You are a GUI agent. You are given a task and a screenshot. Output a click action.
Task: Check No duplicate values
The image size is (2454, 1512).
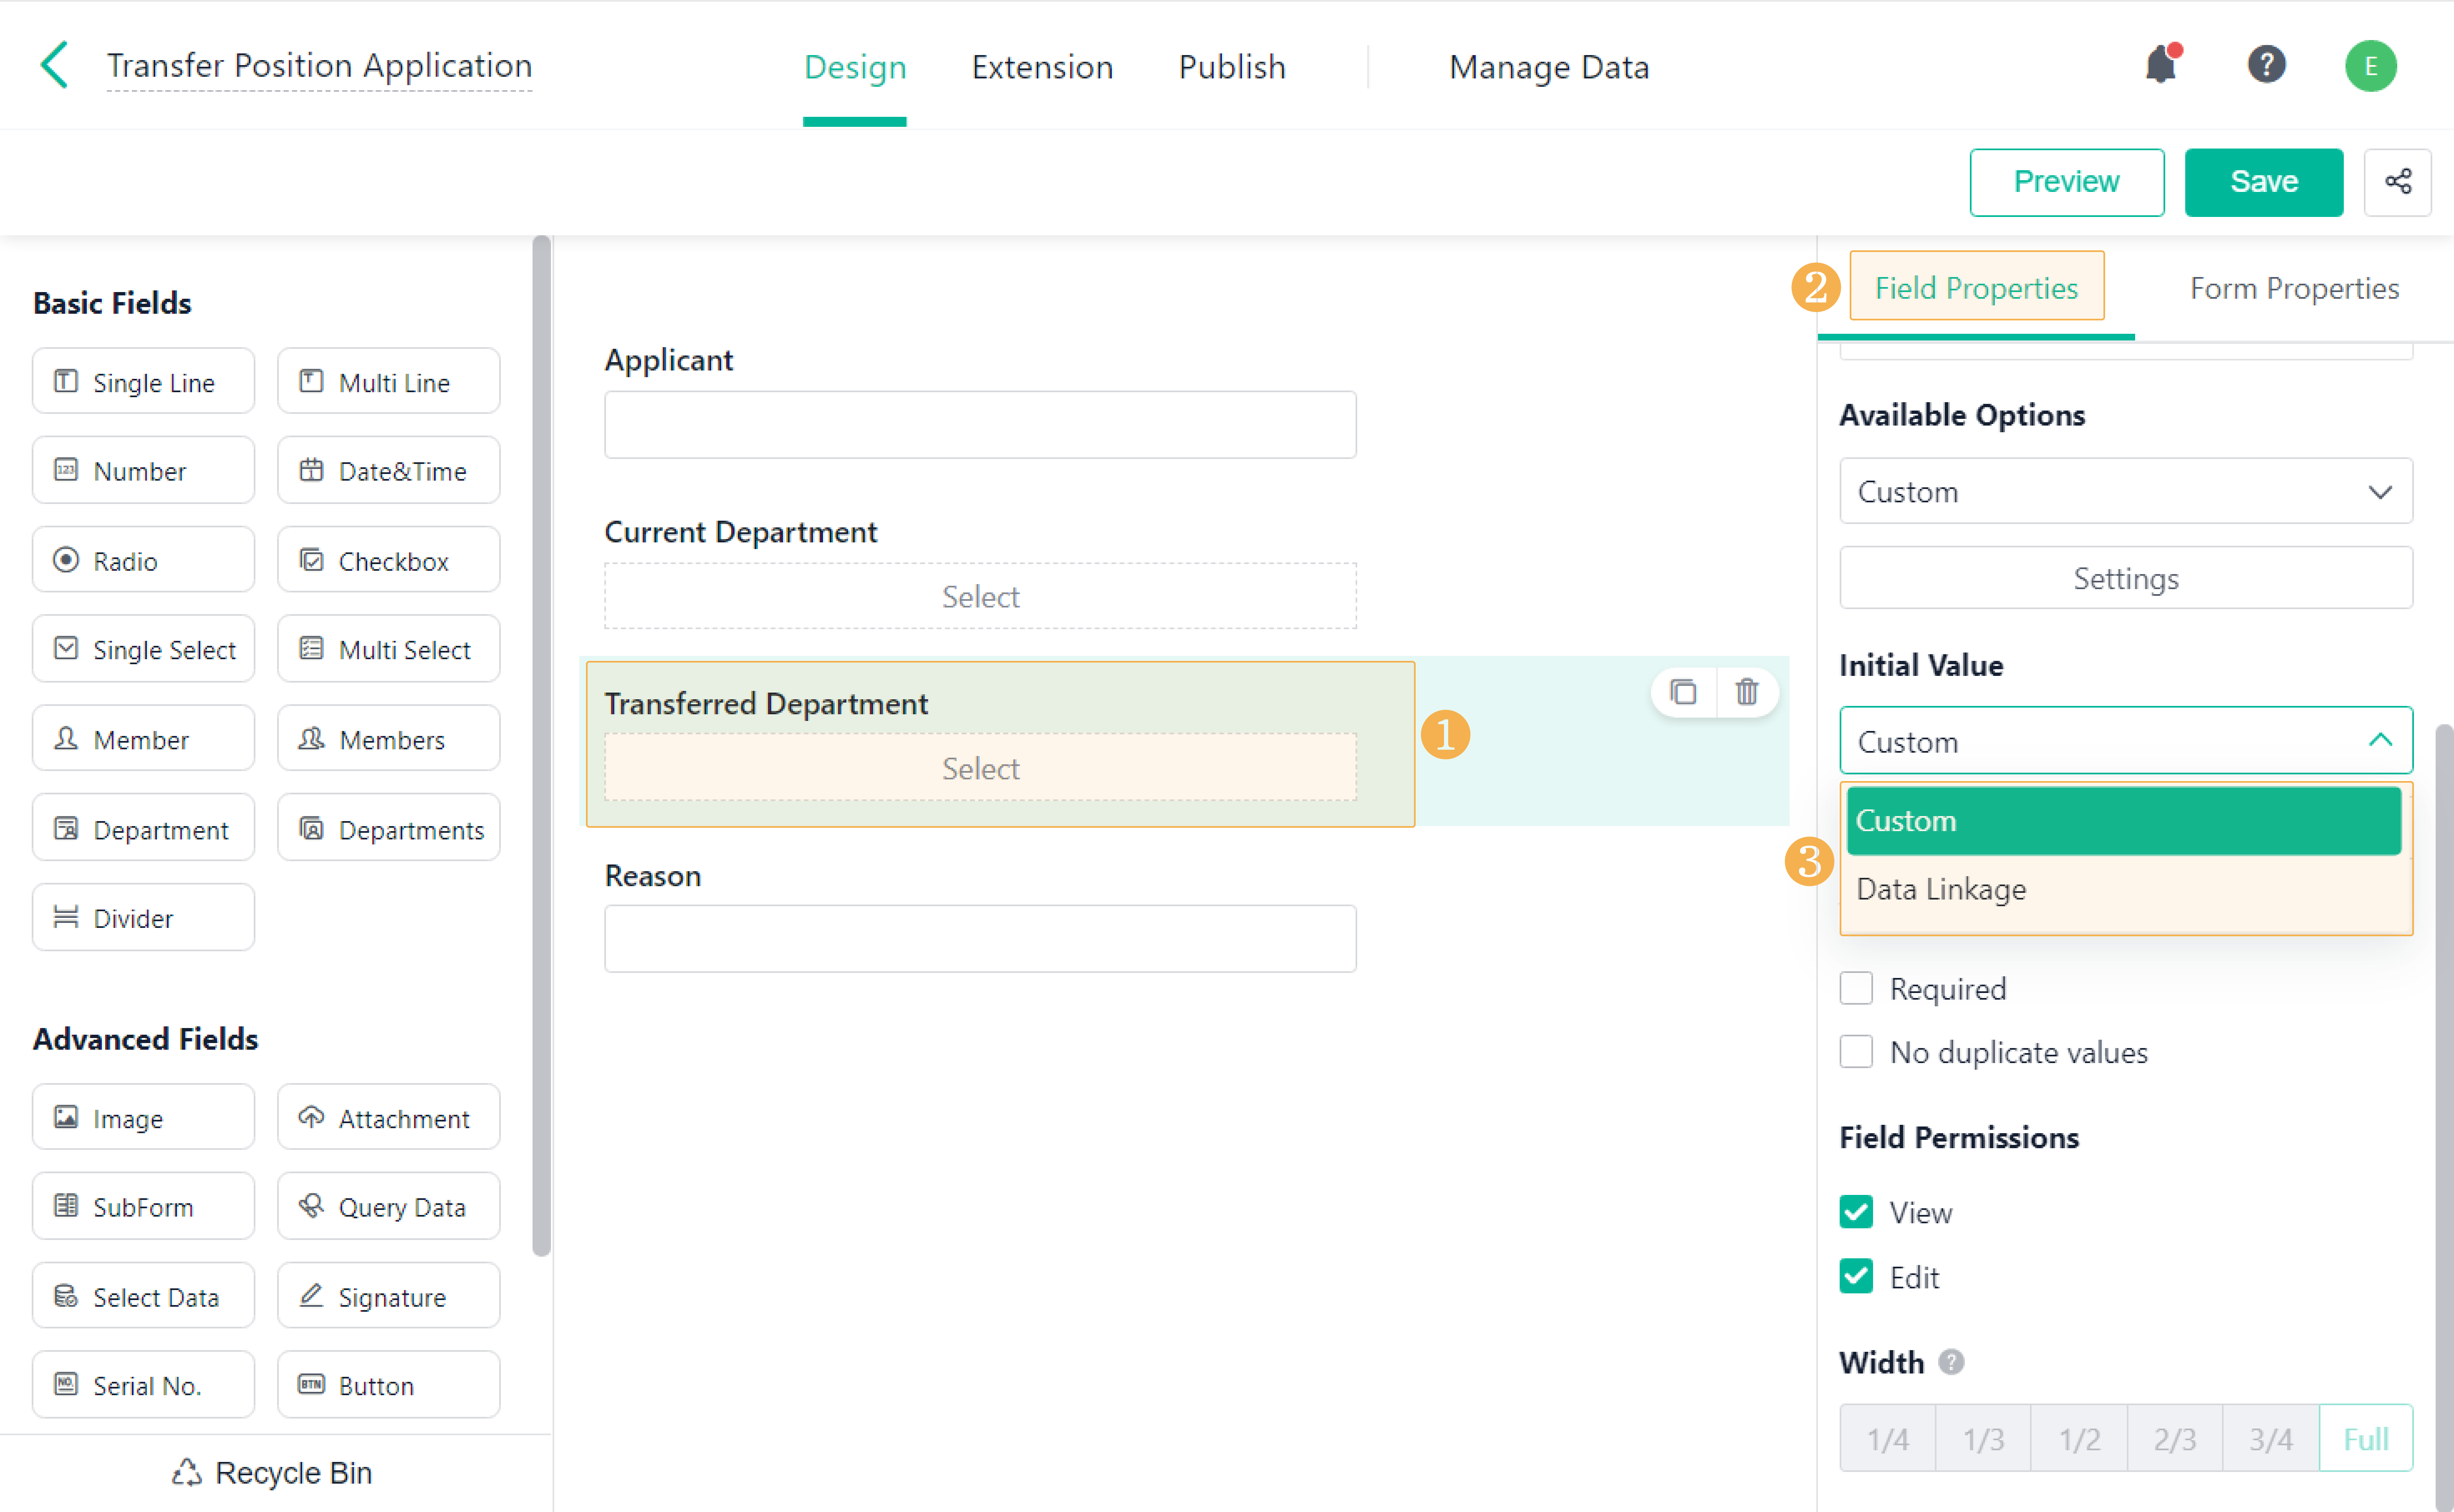tap(1856, 1052)
